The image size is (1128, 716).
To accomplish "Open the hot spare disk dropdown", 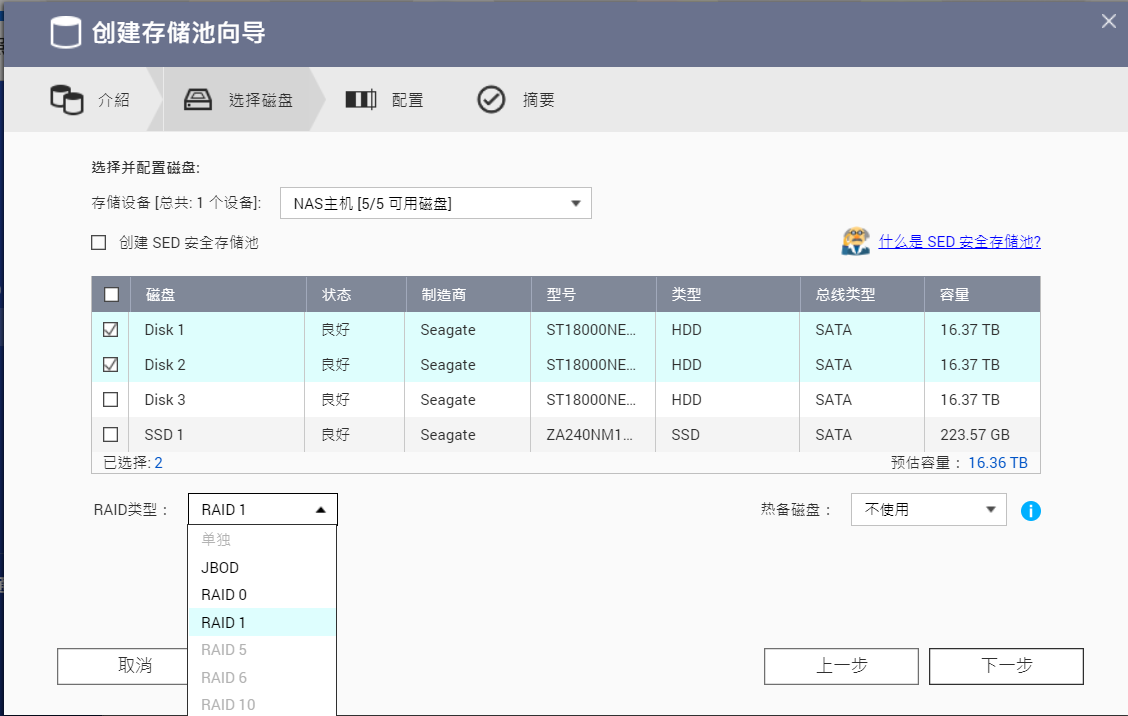I will coord(928,509).
